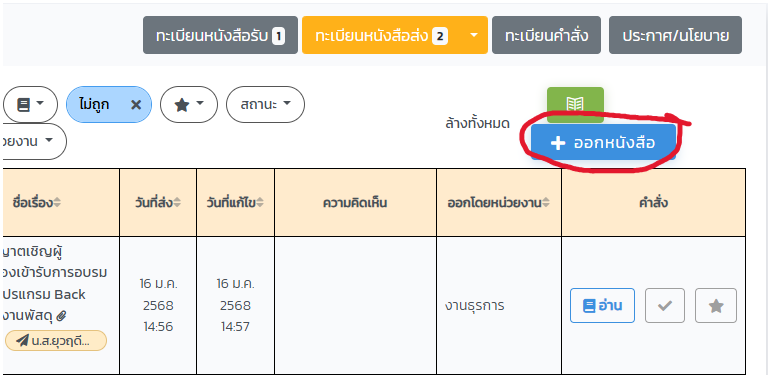771x378 pixels.
Task: Expand the สถานะ filter dropdown
Action: coord(266,105)
